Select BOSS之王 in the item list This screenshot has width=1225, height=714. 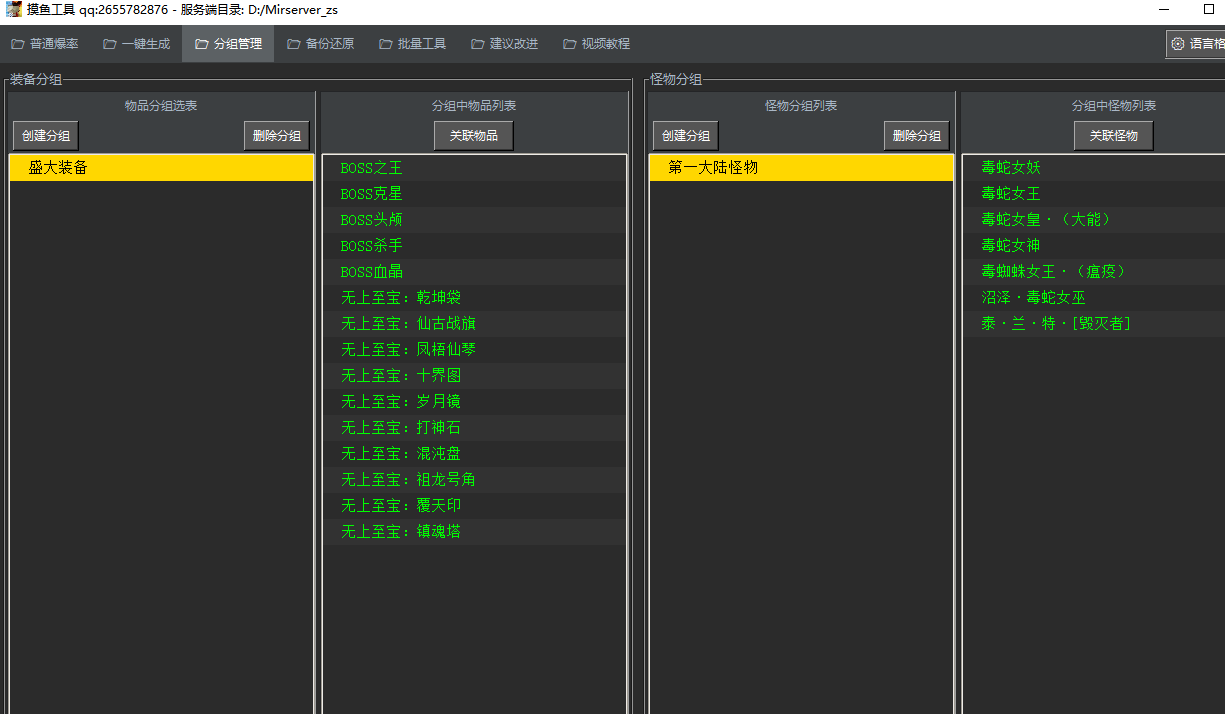tap(371, 168)
